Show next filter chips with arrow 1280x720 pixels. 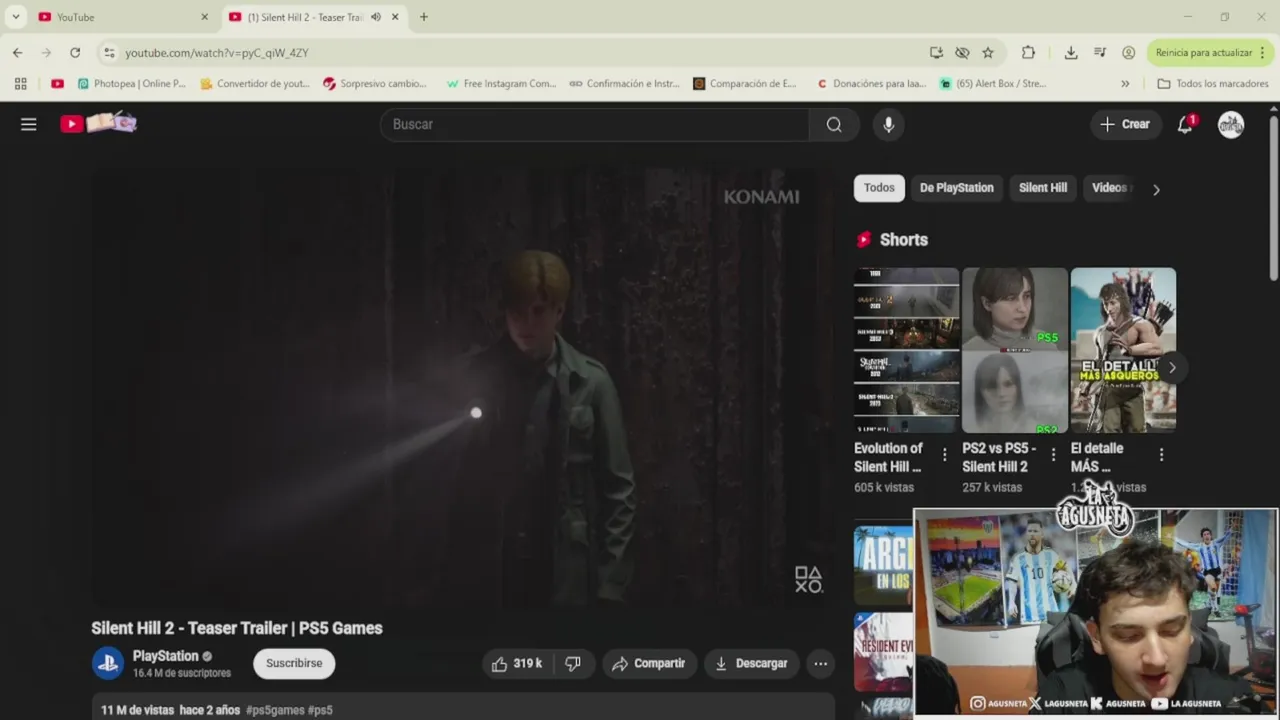(1156, 189)
